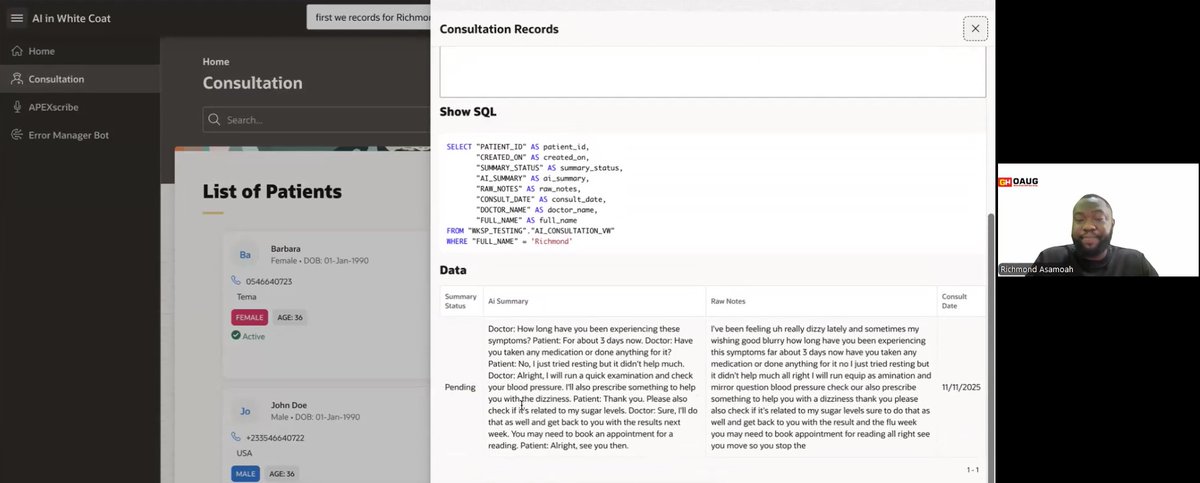
Task: Open Consultation in sidebar
Action: coord(80,79)
